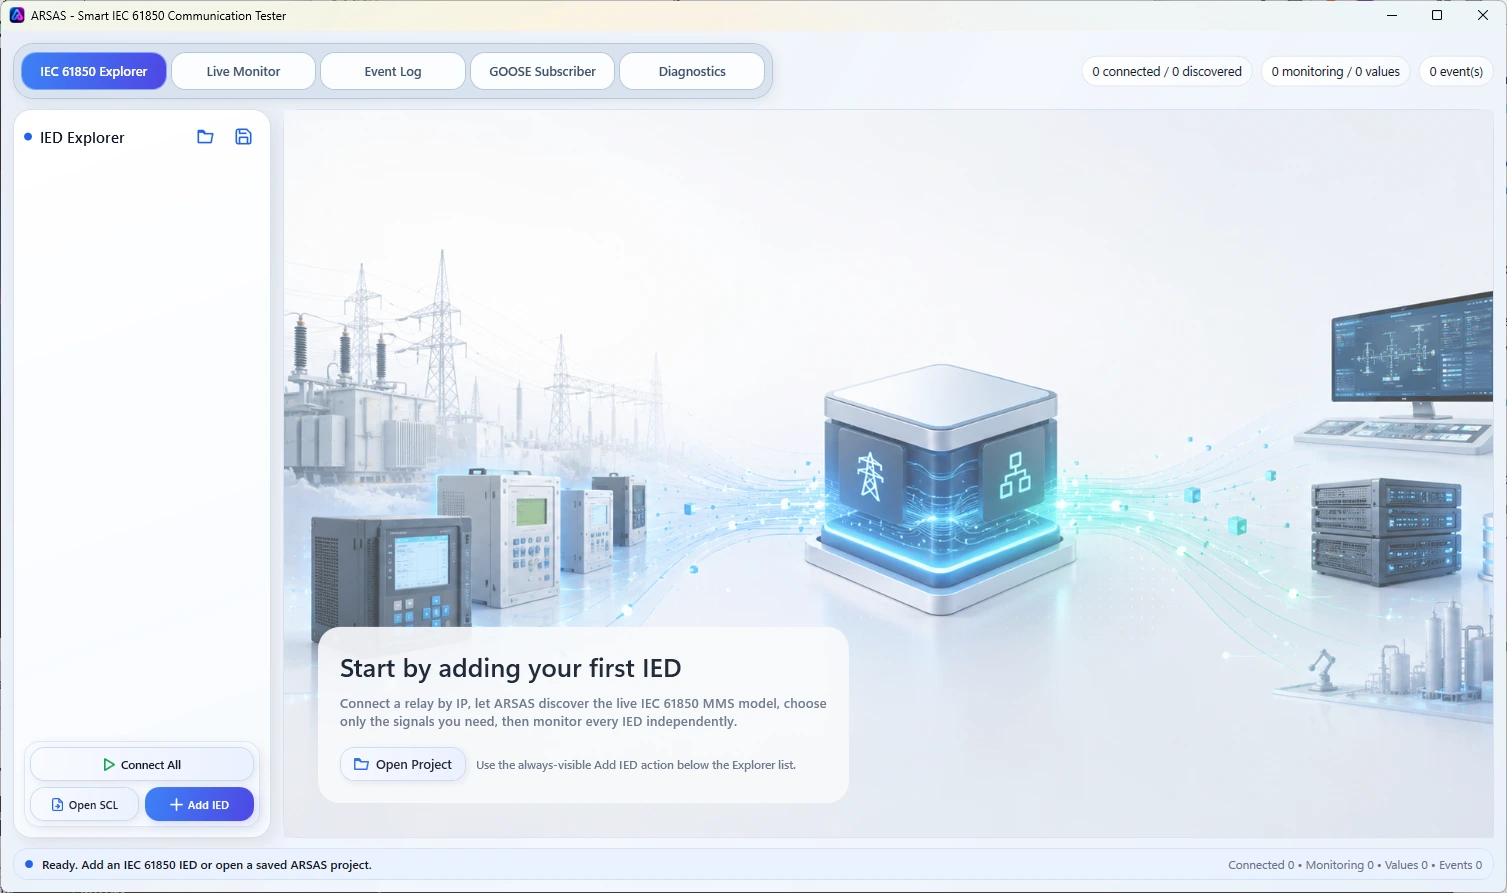Go to the Event Log tab
The image size is (1507, 893).
(393, 71)
